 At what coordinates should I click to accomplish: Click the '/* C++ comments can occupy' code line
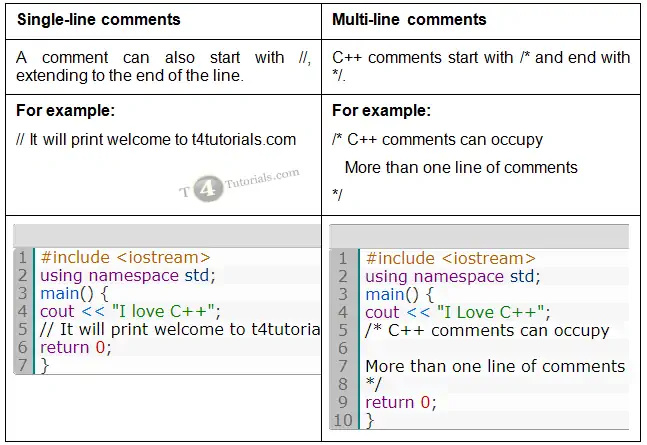point(487,331)
